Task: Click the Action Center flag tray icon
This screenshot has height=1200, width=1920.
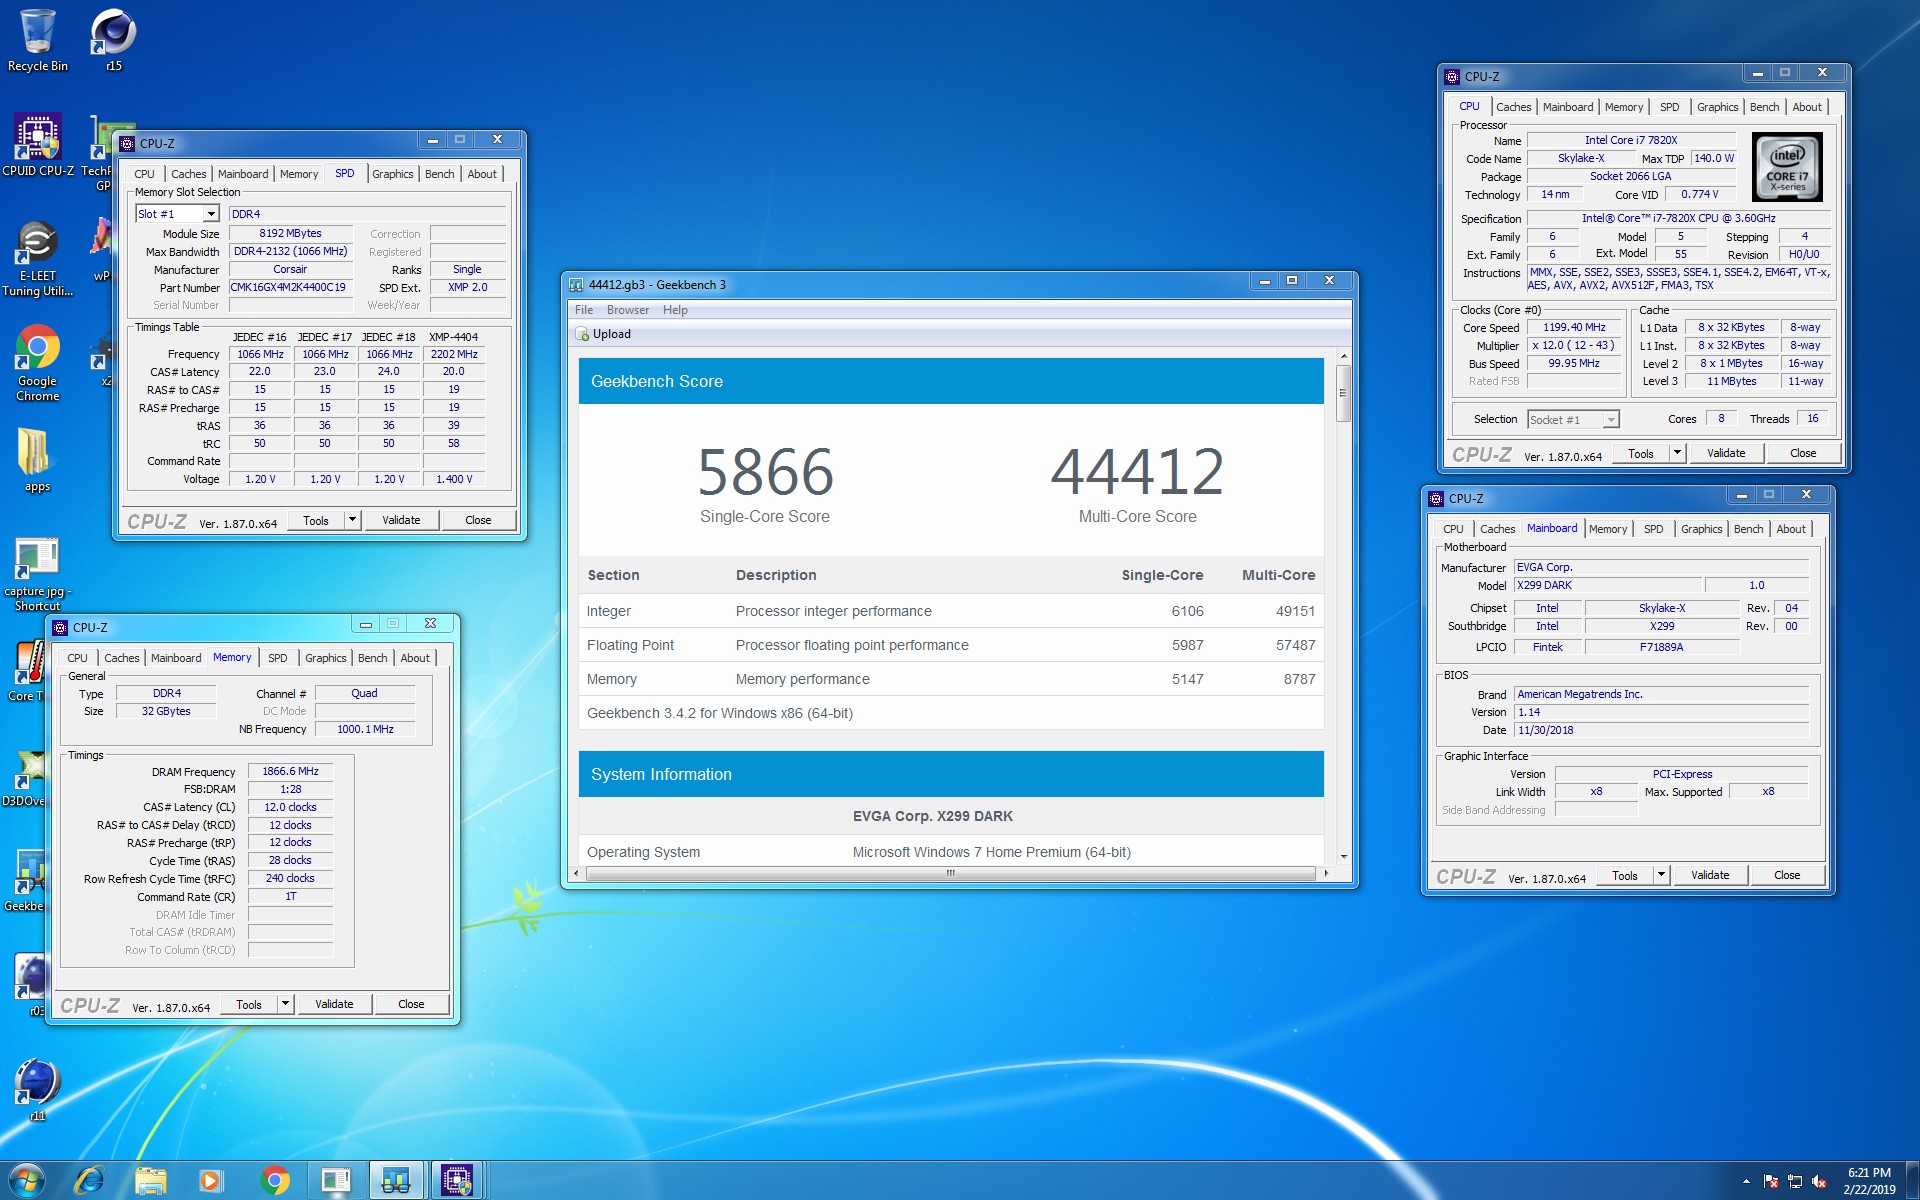Action: click(1771, 1181)
